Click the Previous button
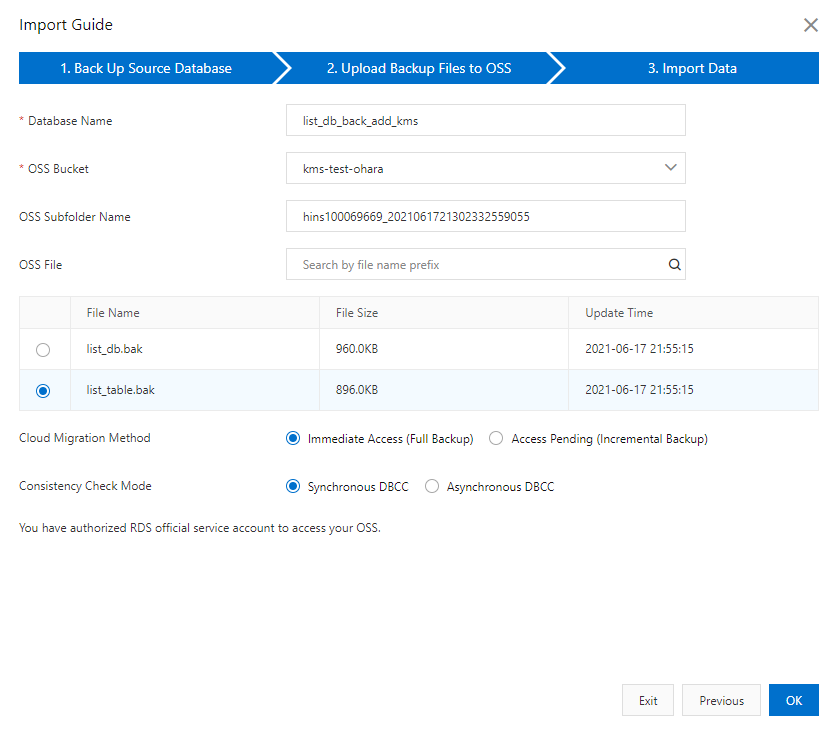836x730 pixels. coord(721,701)
